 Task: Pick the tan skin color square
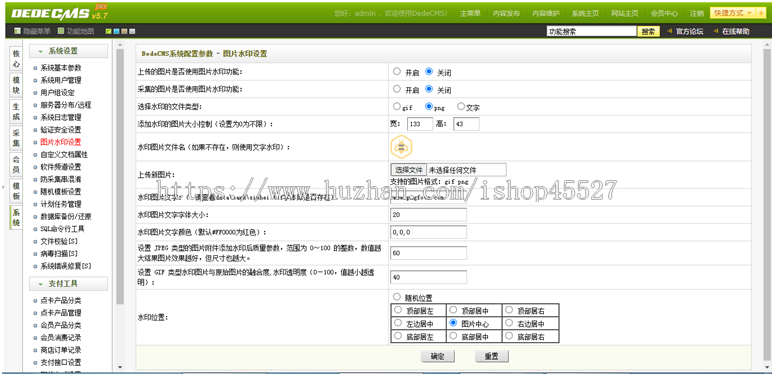point(124,32)
